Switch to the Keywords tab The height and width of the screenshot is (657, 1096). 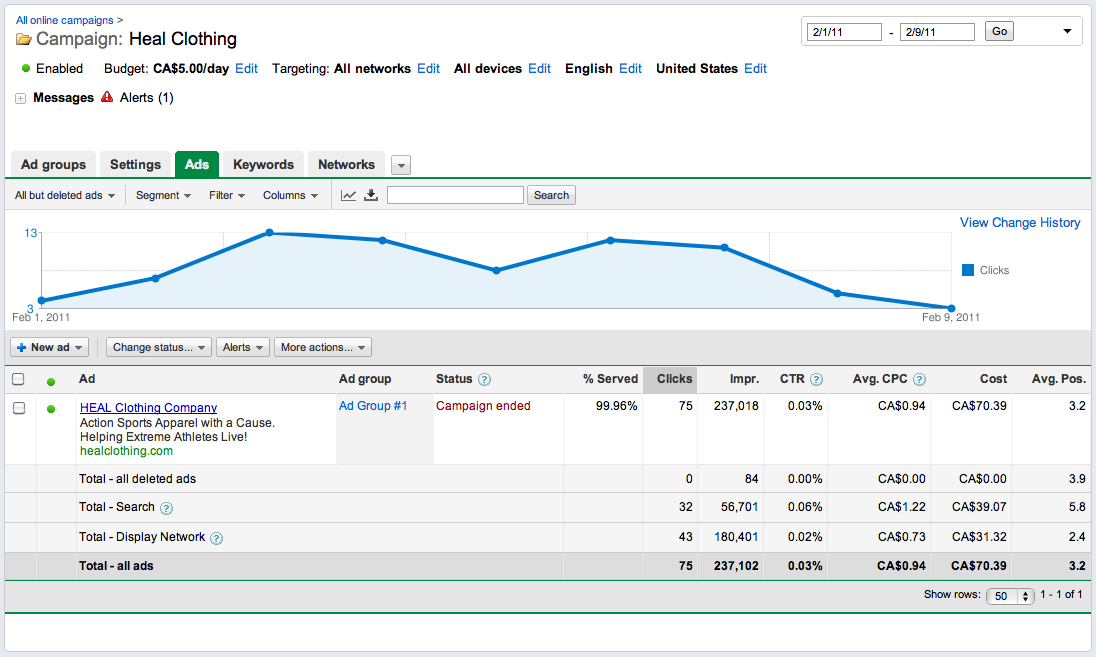[x=264, y=164]
